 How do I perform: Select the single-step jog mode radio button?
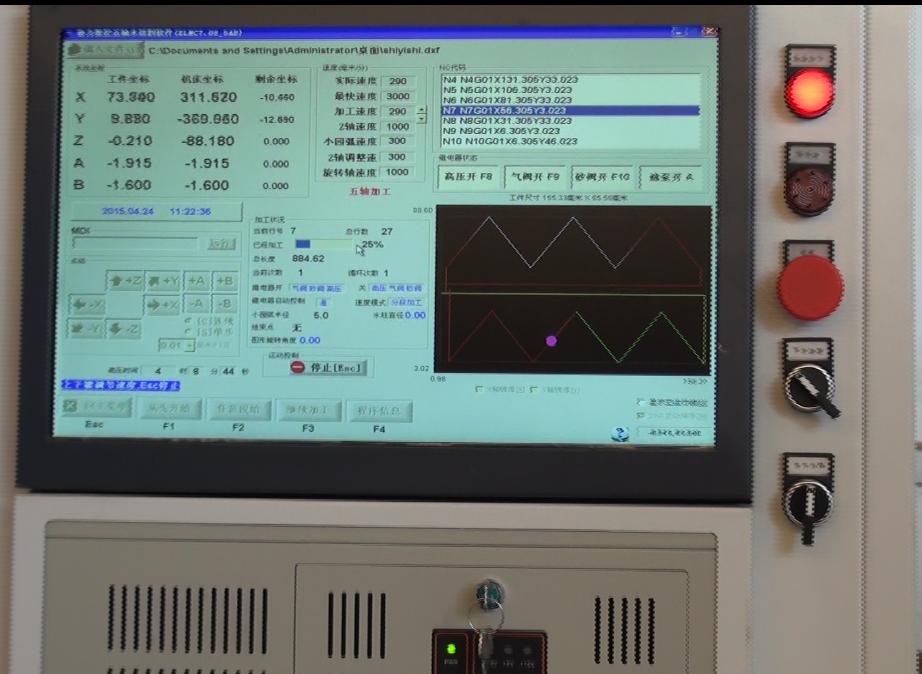click(189, 332)
